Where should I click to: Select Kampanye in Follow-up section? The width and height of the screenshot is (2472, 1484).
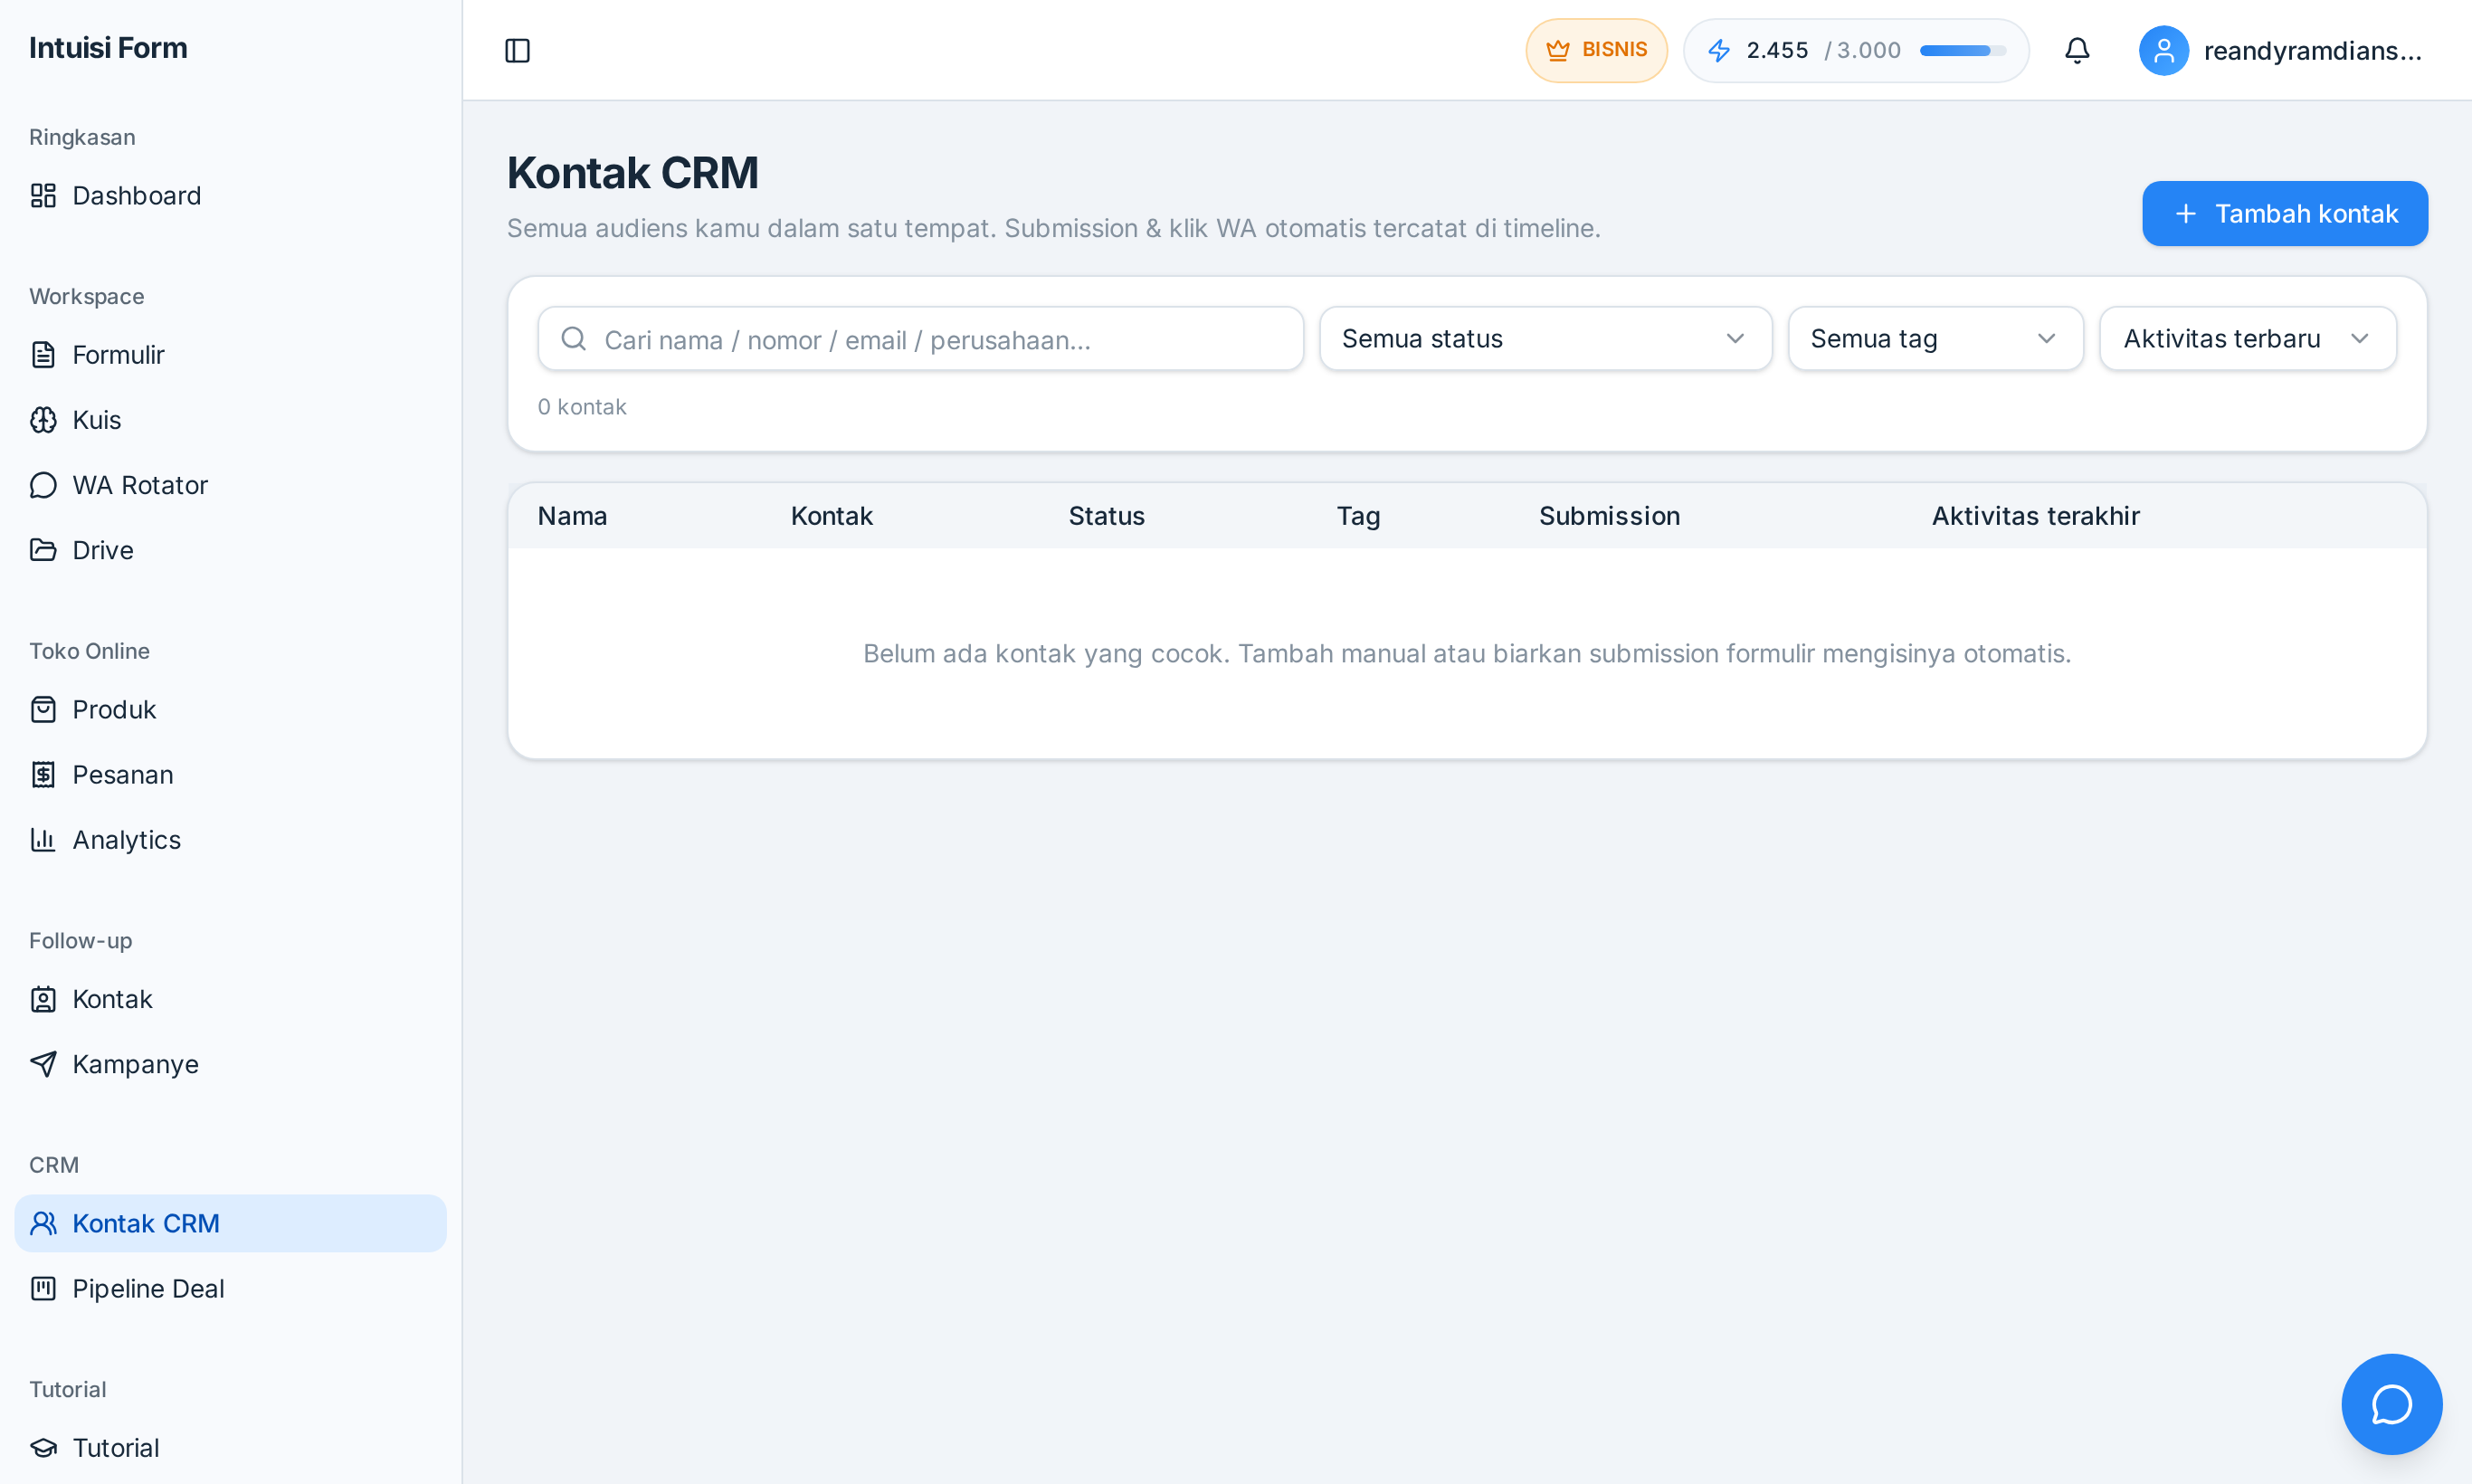click(x=230, y=1064)
